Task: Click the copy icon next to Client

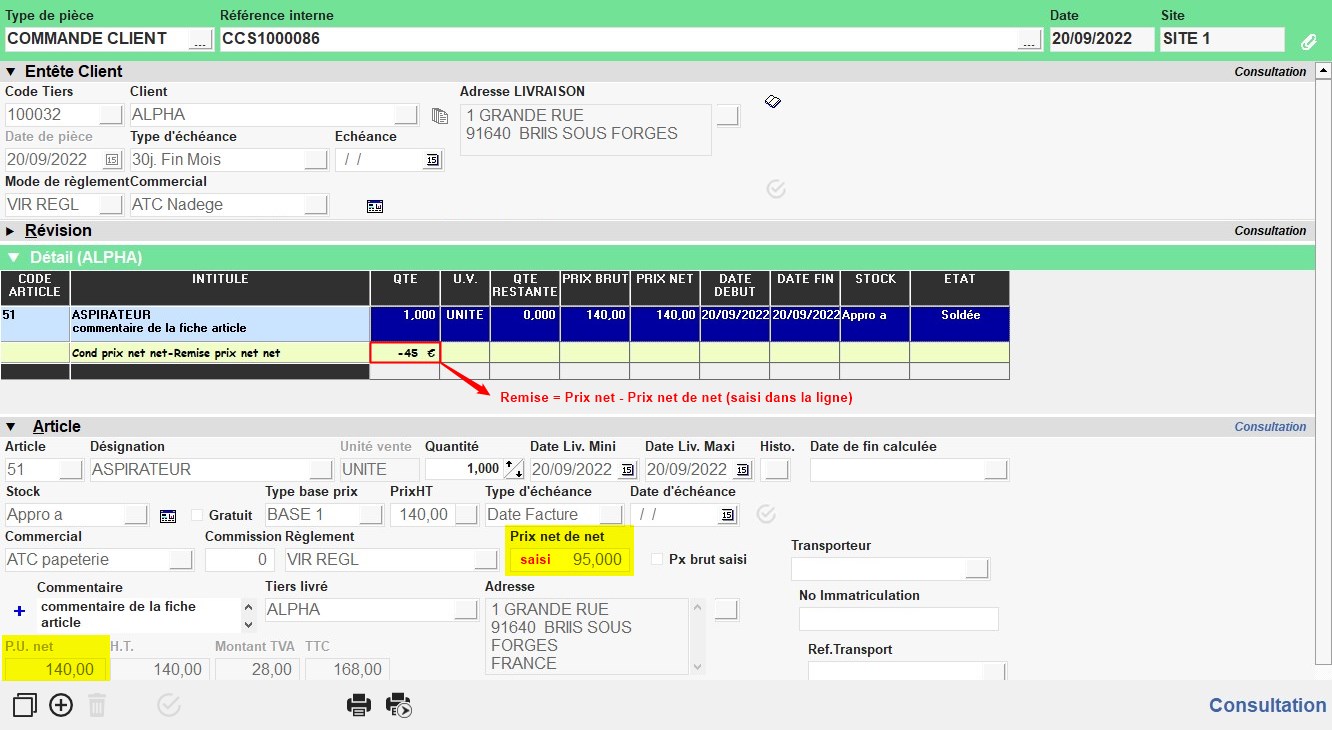Action: click(439, 116)
